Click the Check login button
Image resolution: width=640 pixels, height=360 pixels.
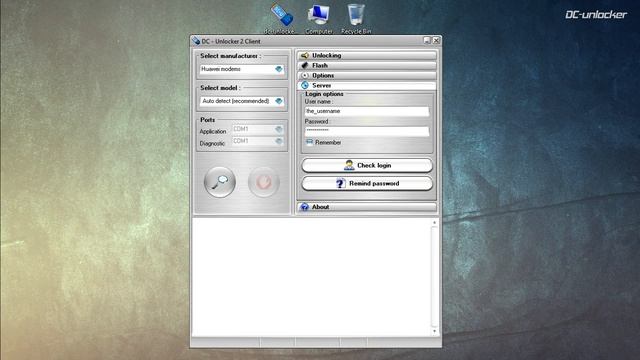pyautogui.click(x=367, y=165)
